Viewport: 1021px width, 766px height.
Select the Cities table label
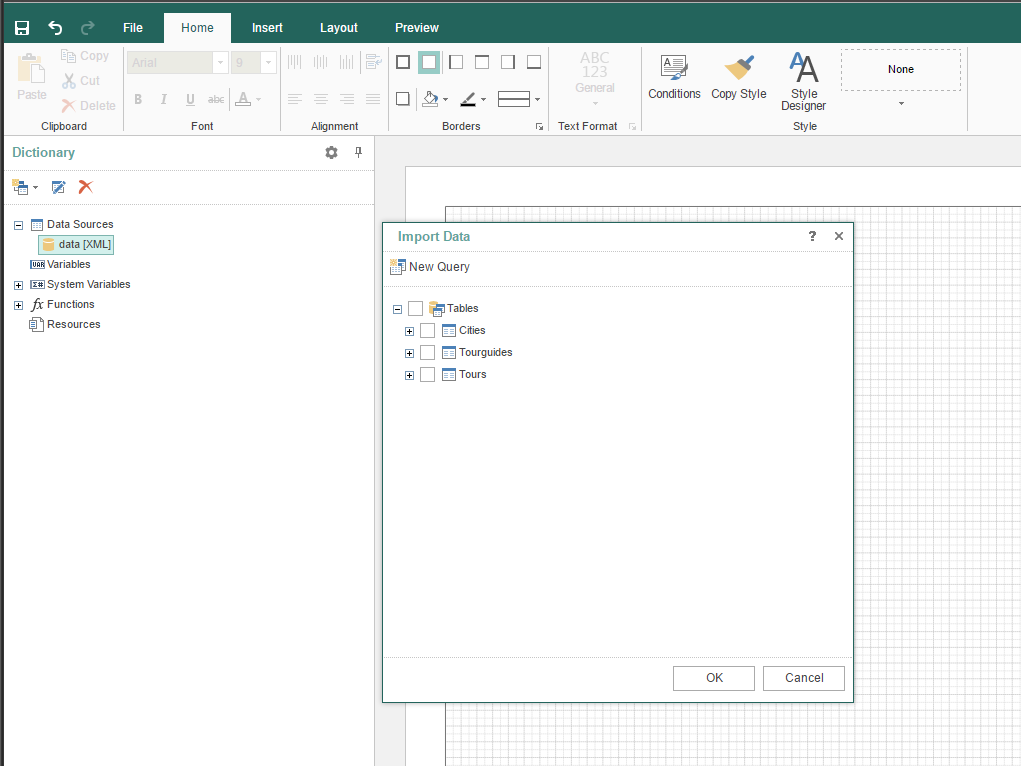point(472,330)
